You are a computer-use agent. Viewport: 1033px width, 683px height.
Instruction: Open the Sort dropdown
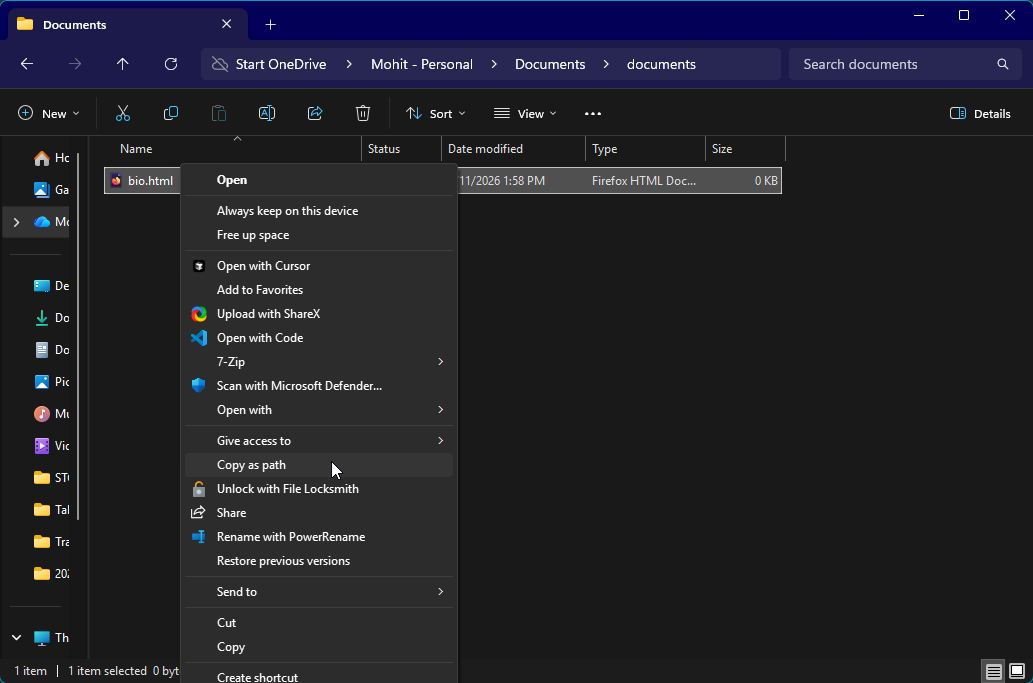click(436, 113)
